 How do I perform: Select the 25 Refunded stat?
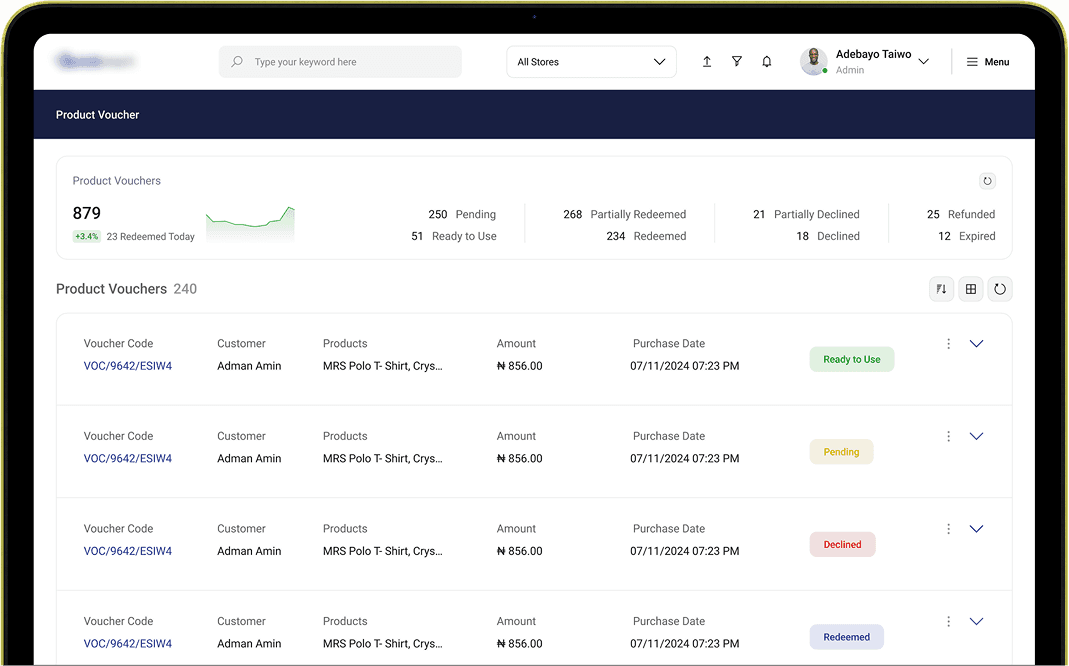point(961,214)
